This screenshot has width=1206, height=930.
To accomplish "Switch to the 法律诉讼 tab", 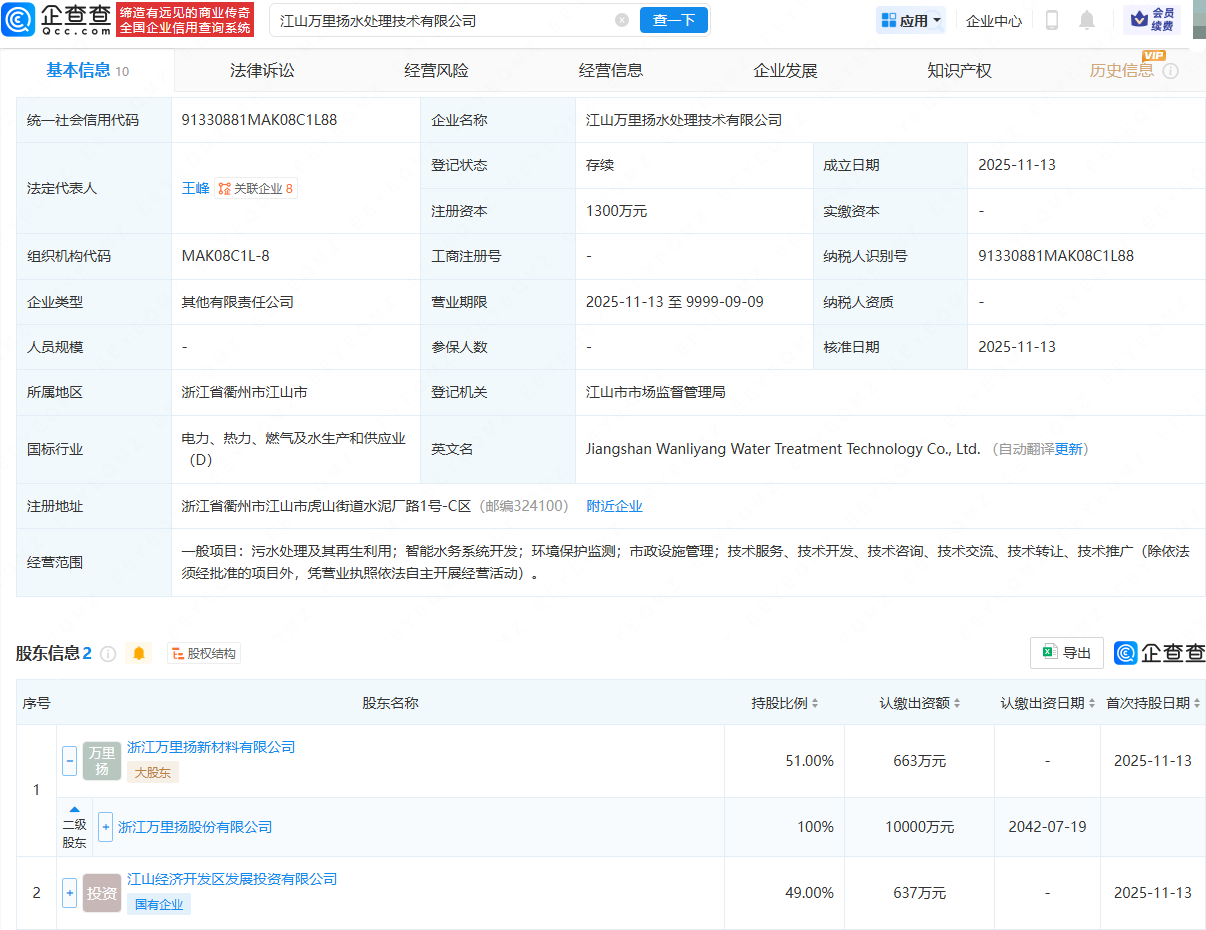I will point(262,71).
